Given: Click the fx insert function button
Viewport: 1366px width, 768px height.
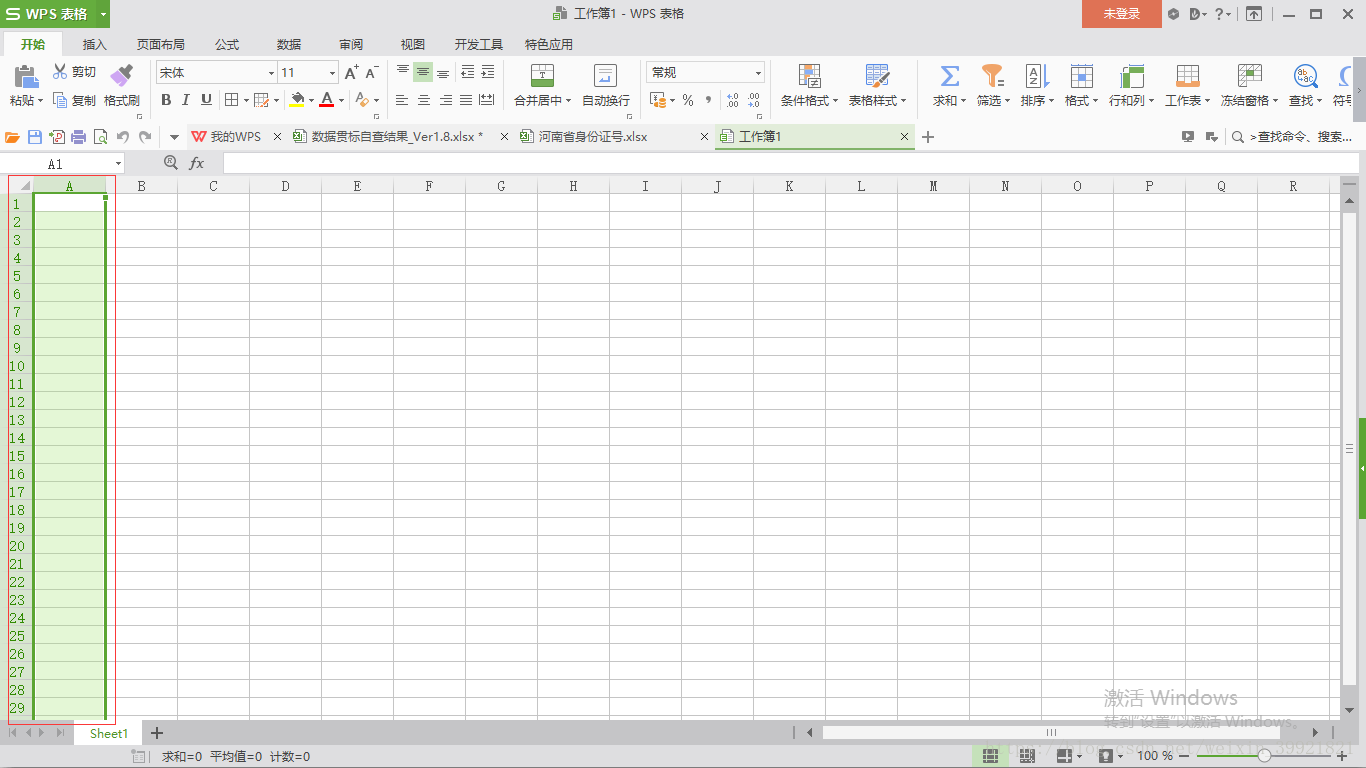Looking at the screenshot, I should [197, 163].
